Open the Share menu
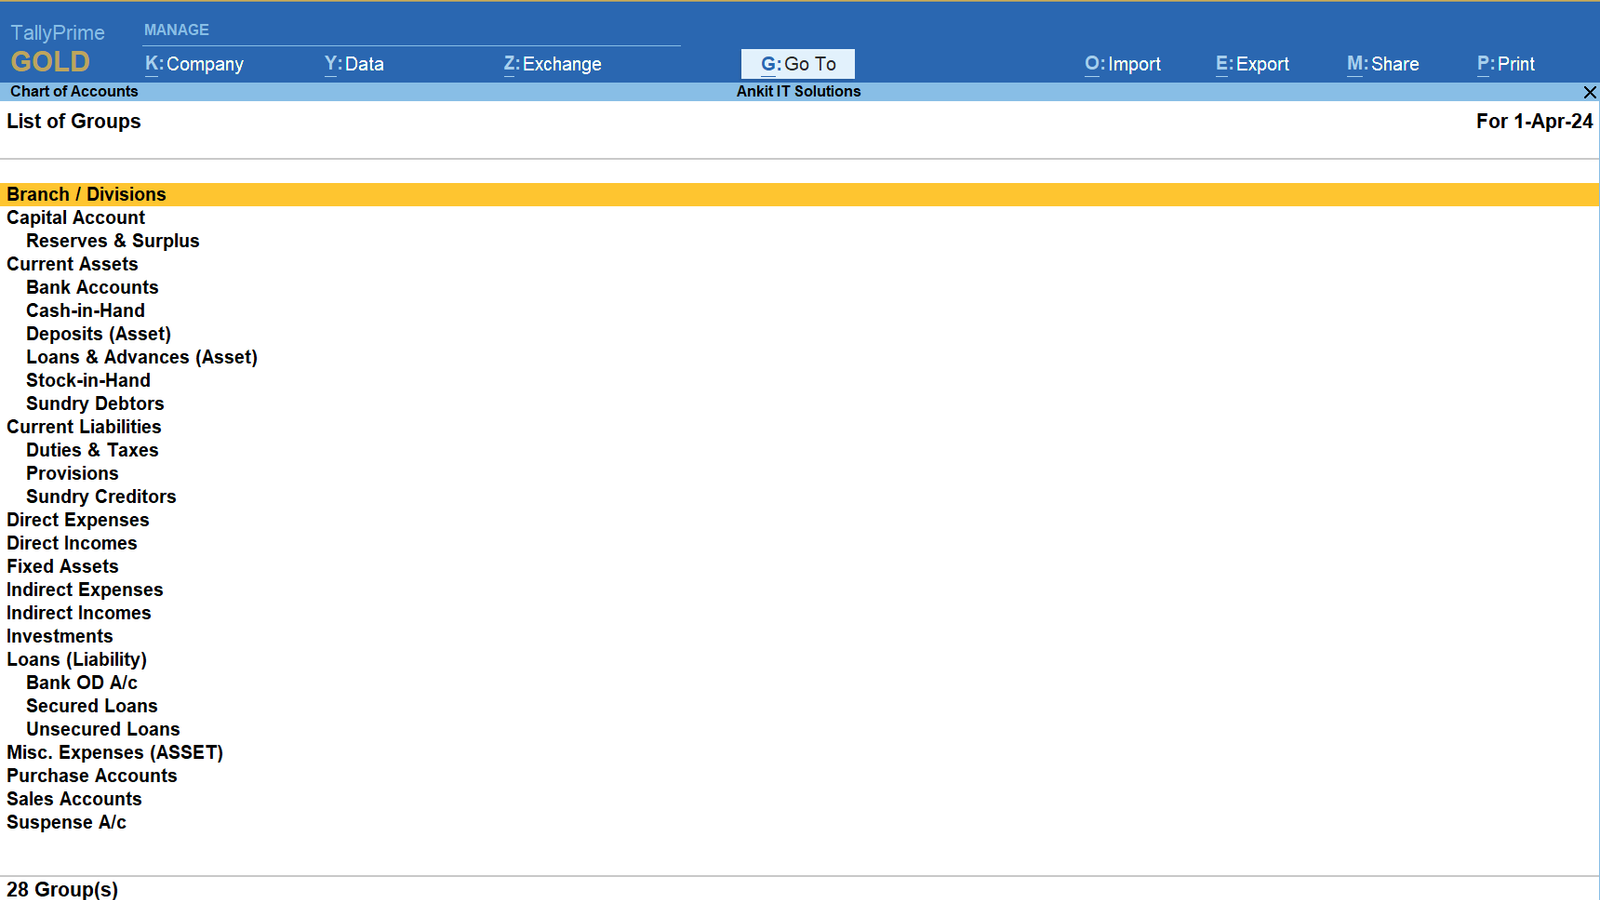Viewport: 1600px width, 900px height. click(1382, 64)
